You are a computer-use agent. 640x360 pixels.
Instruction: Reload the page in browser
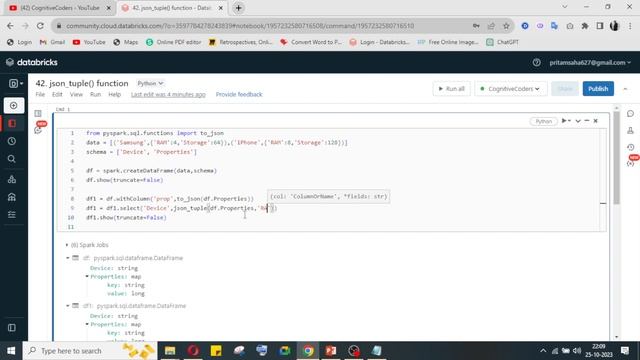point(40,26)
